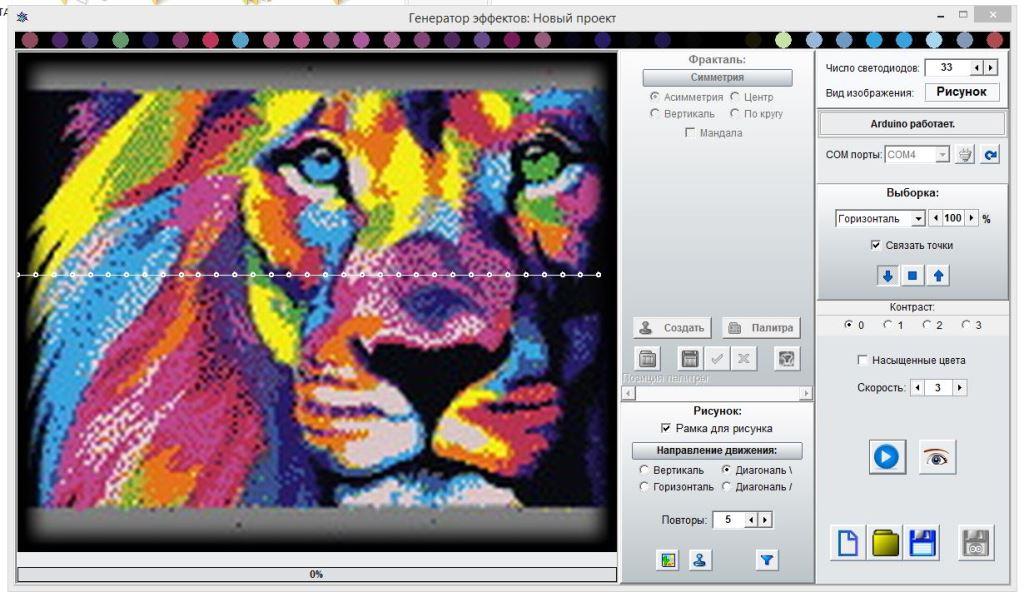This screenshot has height=602, width=1024.
Task: Disable the Связать точки checkbox
Action: 875,245
